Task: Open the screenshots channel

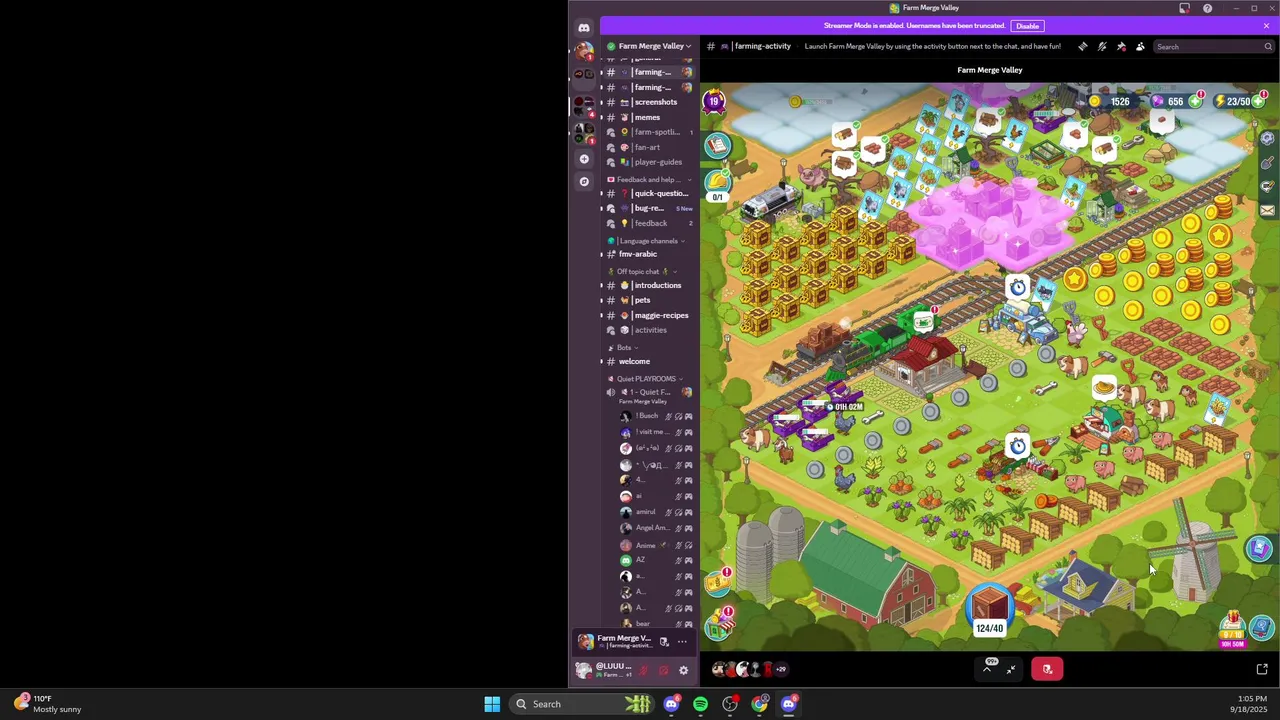Action: pos(647,102)
